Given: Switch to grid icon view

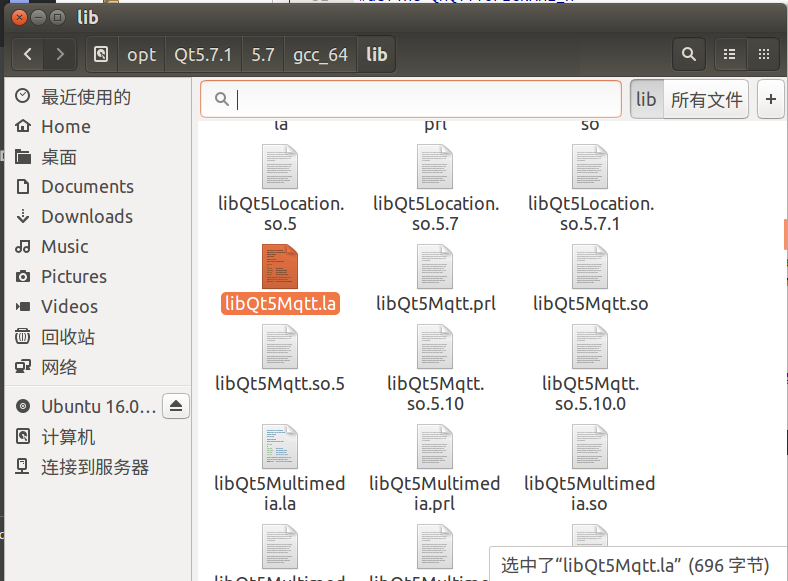Looking at the screenshot, I should click(763, 54).
